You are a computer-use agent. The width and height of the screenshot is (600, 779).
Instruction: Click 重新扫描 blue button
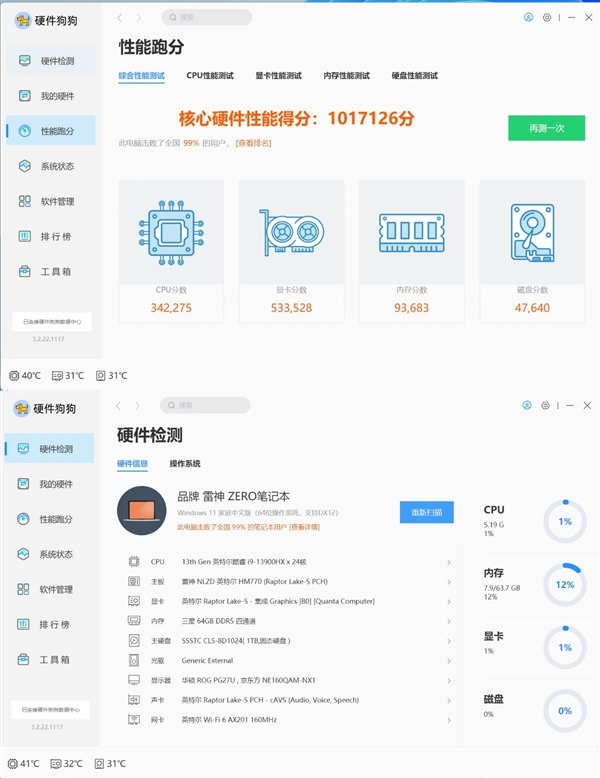pyautogui.click(x=427, y=512)
